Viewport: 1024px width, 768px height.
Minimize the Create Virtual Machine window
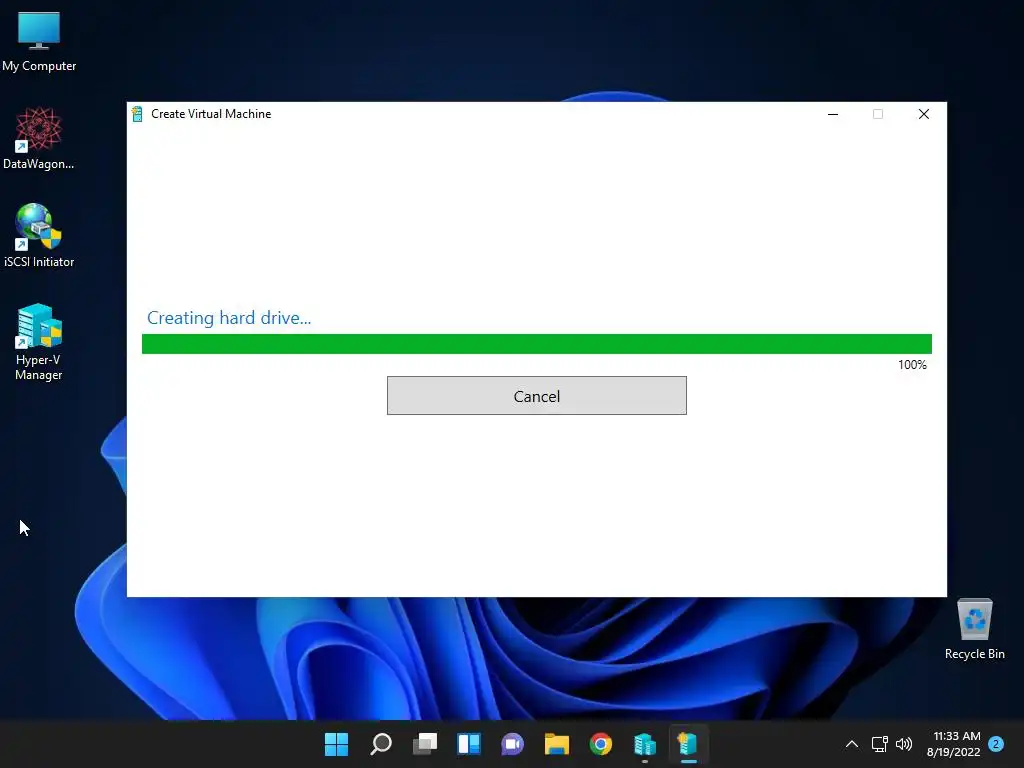click(x=833, y=114)
